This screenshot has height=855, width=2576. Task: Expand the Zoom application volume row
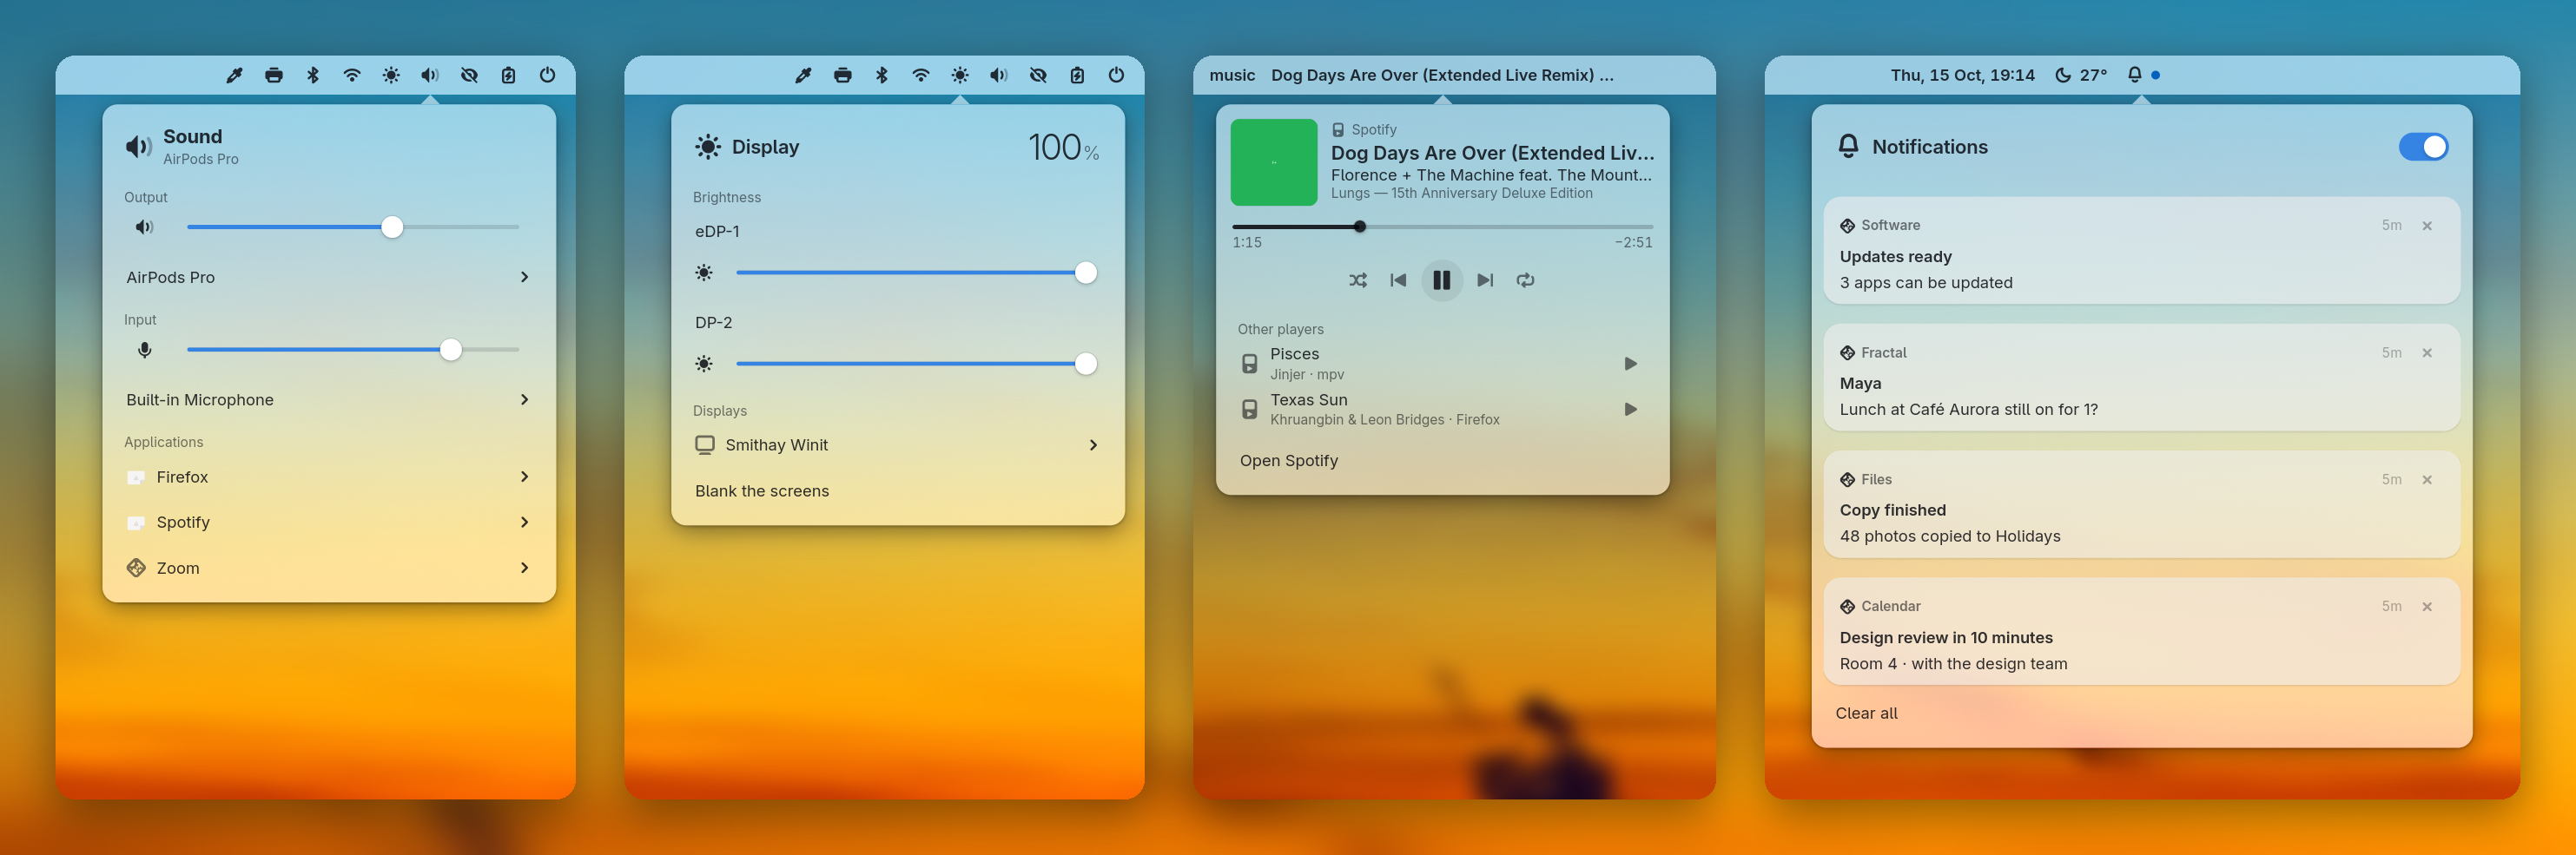click(329, 568)
